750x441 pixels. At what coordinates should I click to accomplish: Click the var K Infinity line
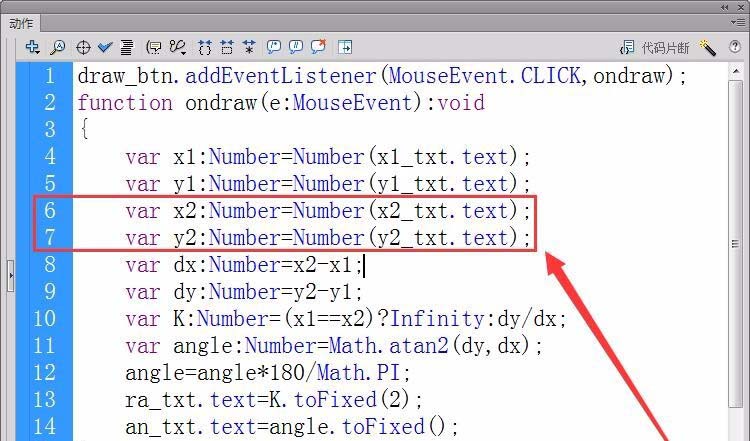pos(346,319)
